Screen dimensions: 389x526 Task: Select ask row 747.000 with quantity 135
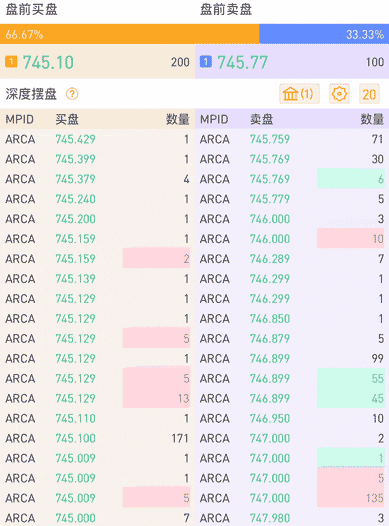click(x=292, y=498)
